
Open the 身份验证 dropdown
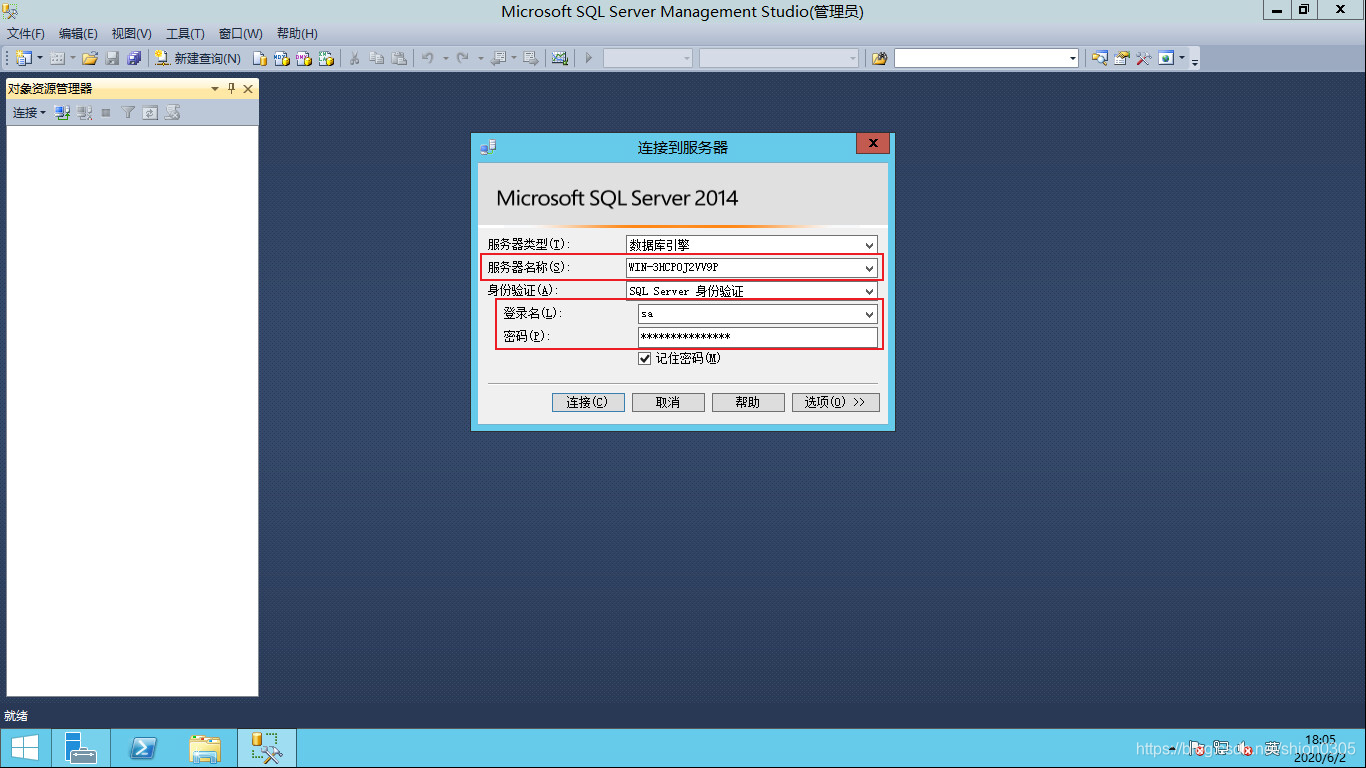[x=752, y=291]
